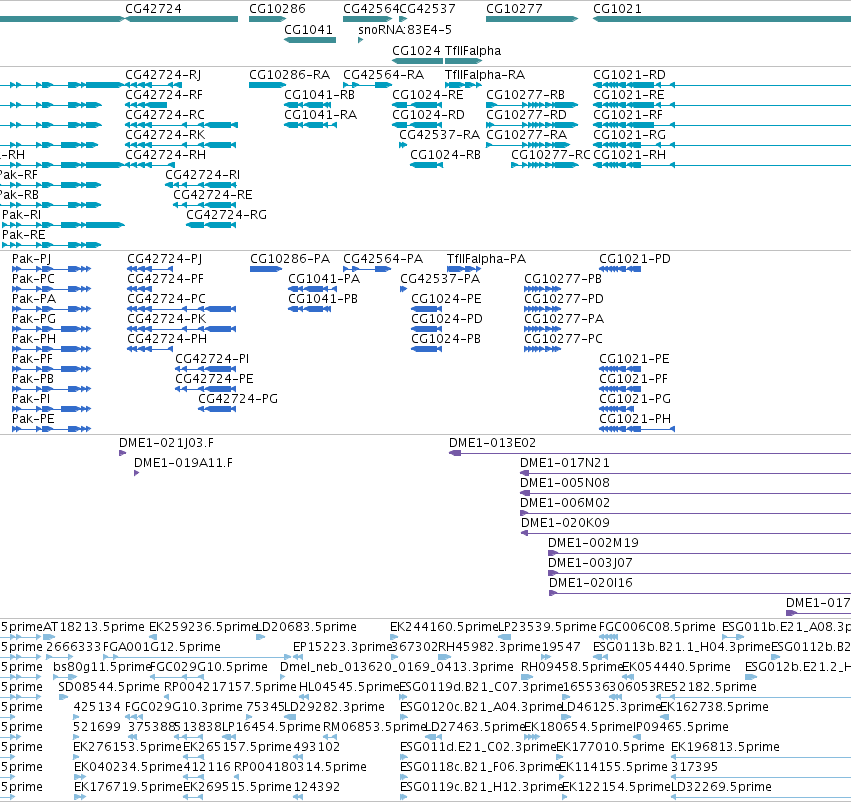Viewport: 851px width, 802px height.
Task: Click EST HL04545.5prime
Action: (348, 687)
